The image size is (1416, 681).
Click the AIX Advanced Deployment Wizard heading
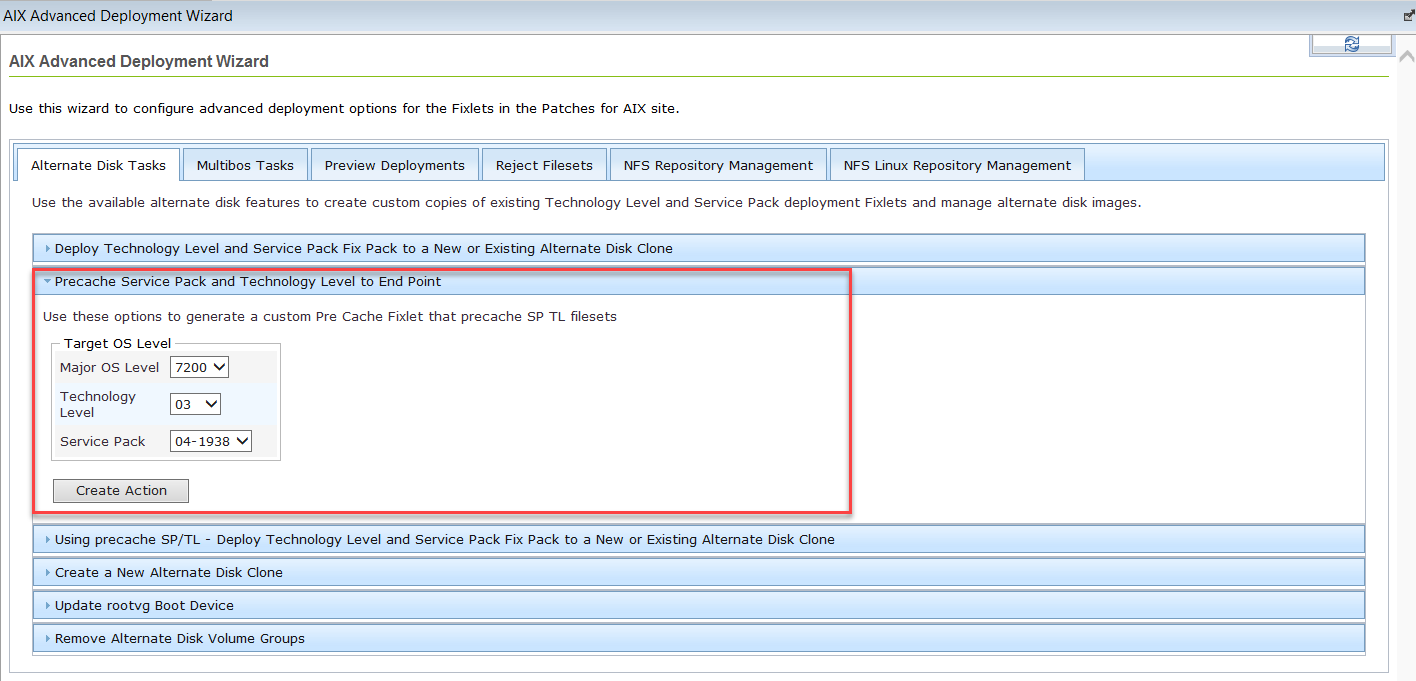click(x=139, y=61)
